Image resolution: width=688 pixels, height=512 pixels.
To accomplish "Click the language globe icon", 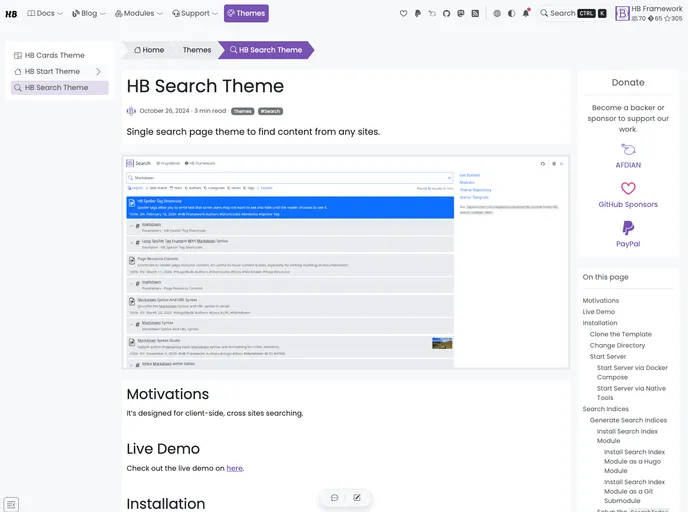I will (x=497, y=14).
